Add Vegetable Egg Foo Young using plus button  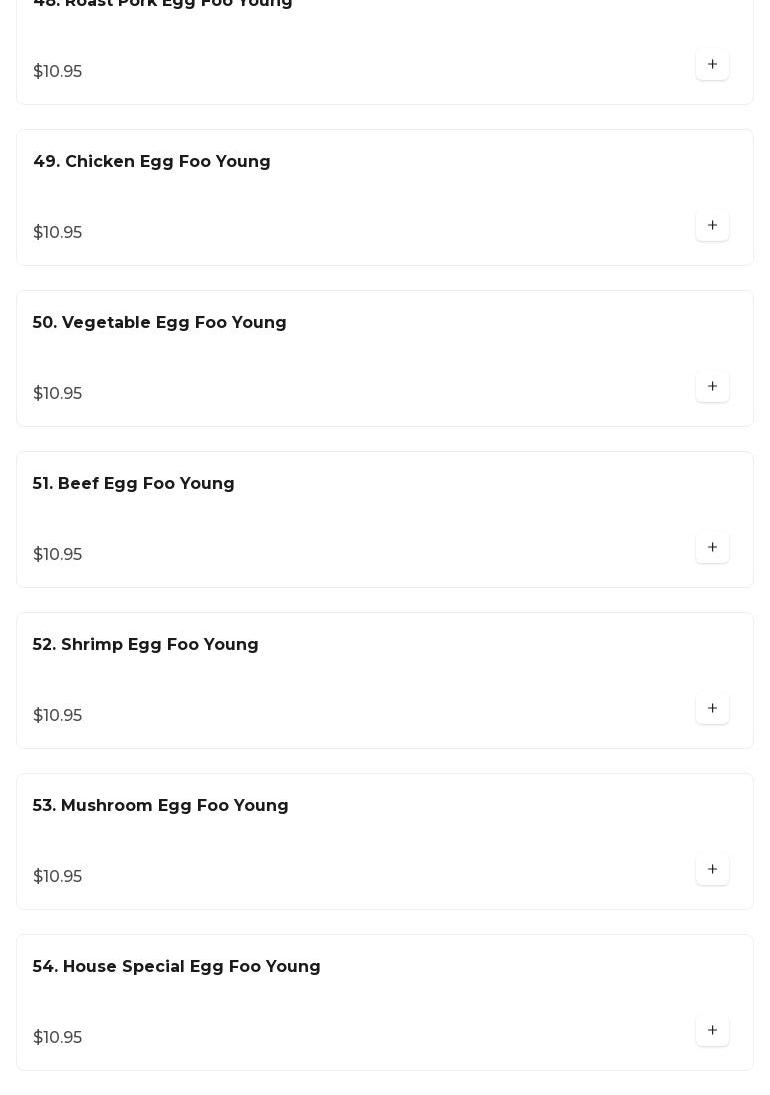[x=712, y=387]
